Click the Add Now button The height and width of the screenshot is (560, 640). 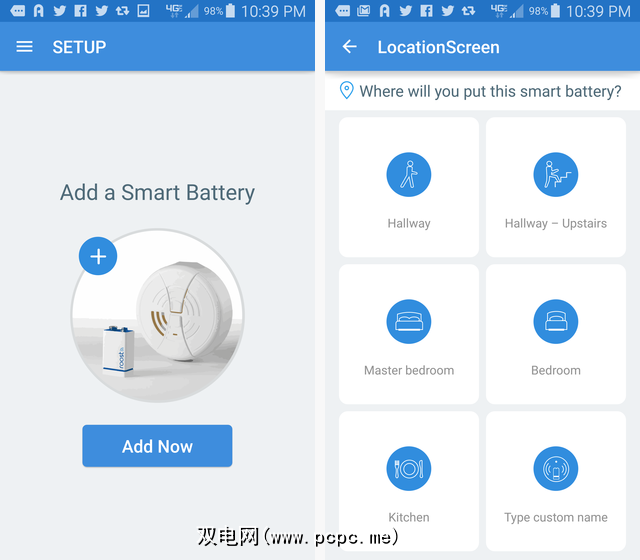157,446
